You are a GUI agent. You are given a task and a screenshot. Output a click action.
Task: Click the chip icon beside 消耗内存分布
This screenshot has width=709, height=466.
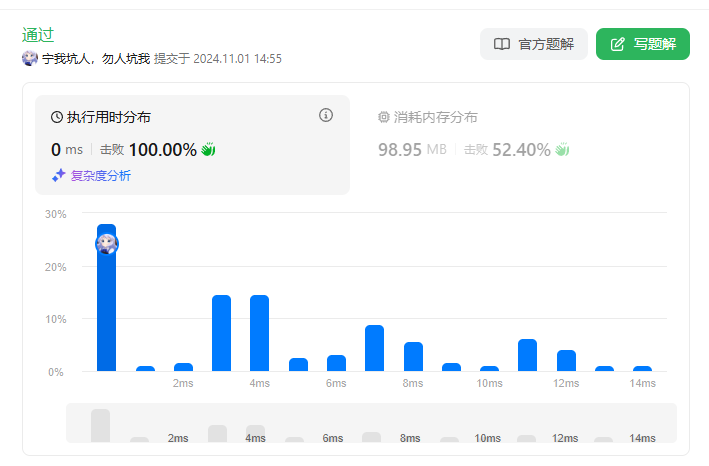pyautogui.click(x=384, y=118)
